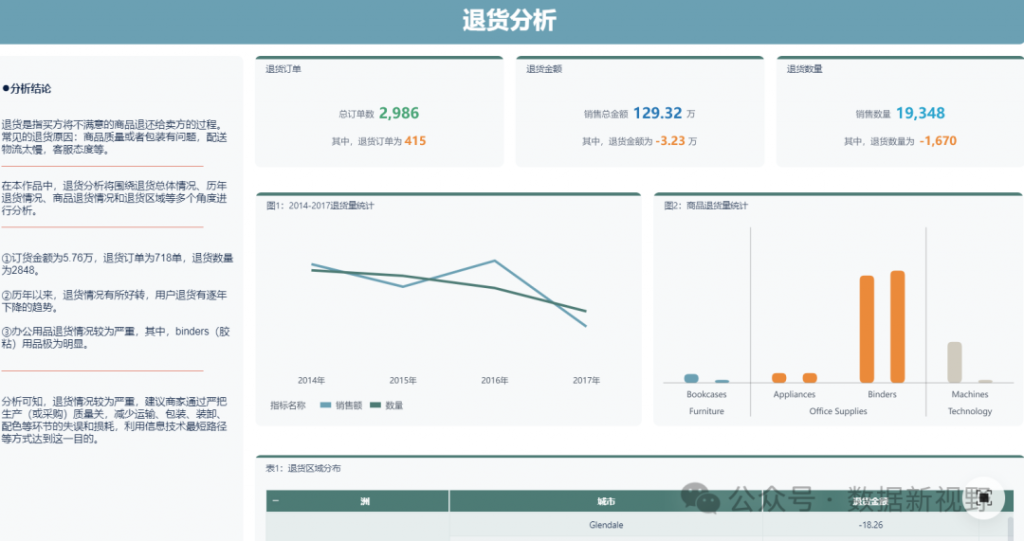Sort by the 城市 column header
1024x541 pixels.
pyautogui.click(x=605, y=501)
